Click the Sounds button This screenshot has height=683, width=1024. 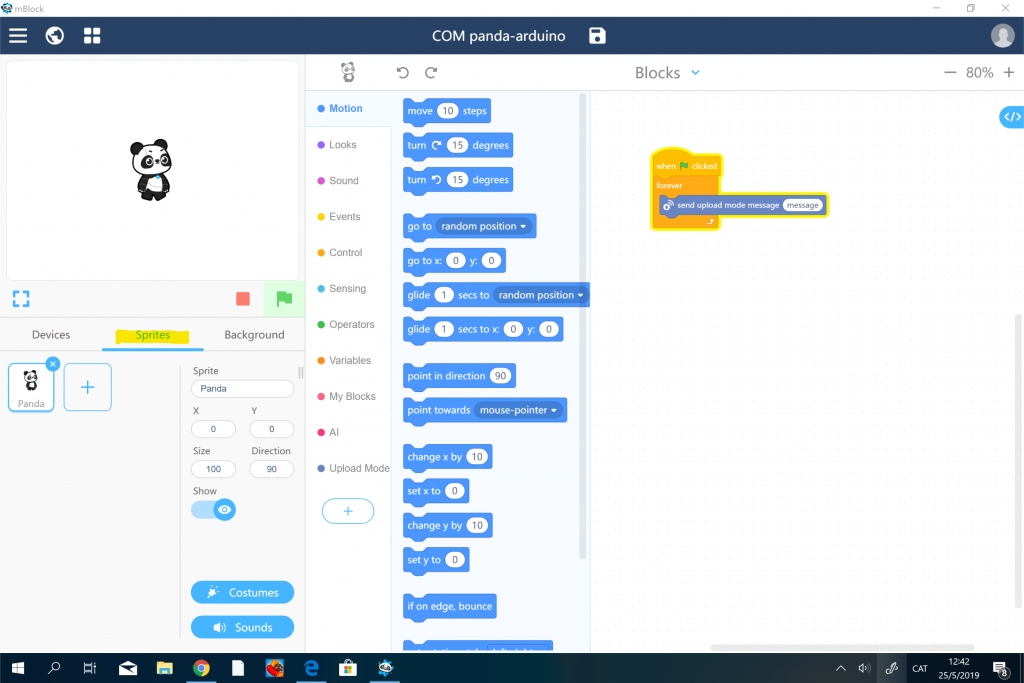(242, 627)
